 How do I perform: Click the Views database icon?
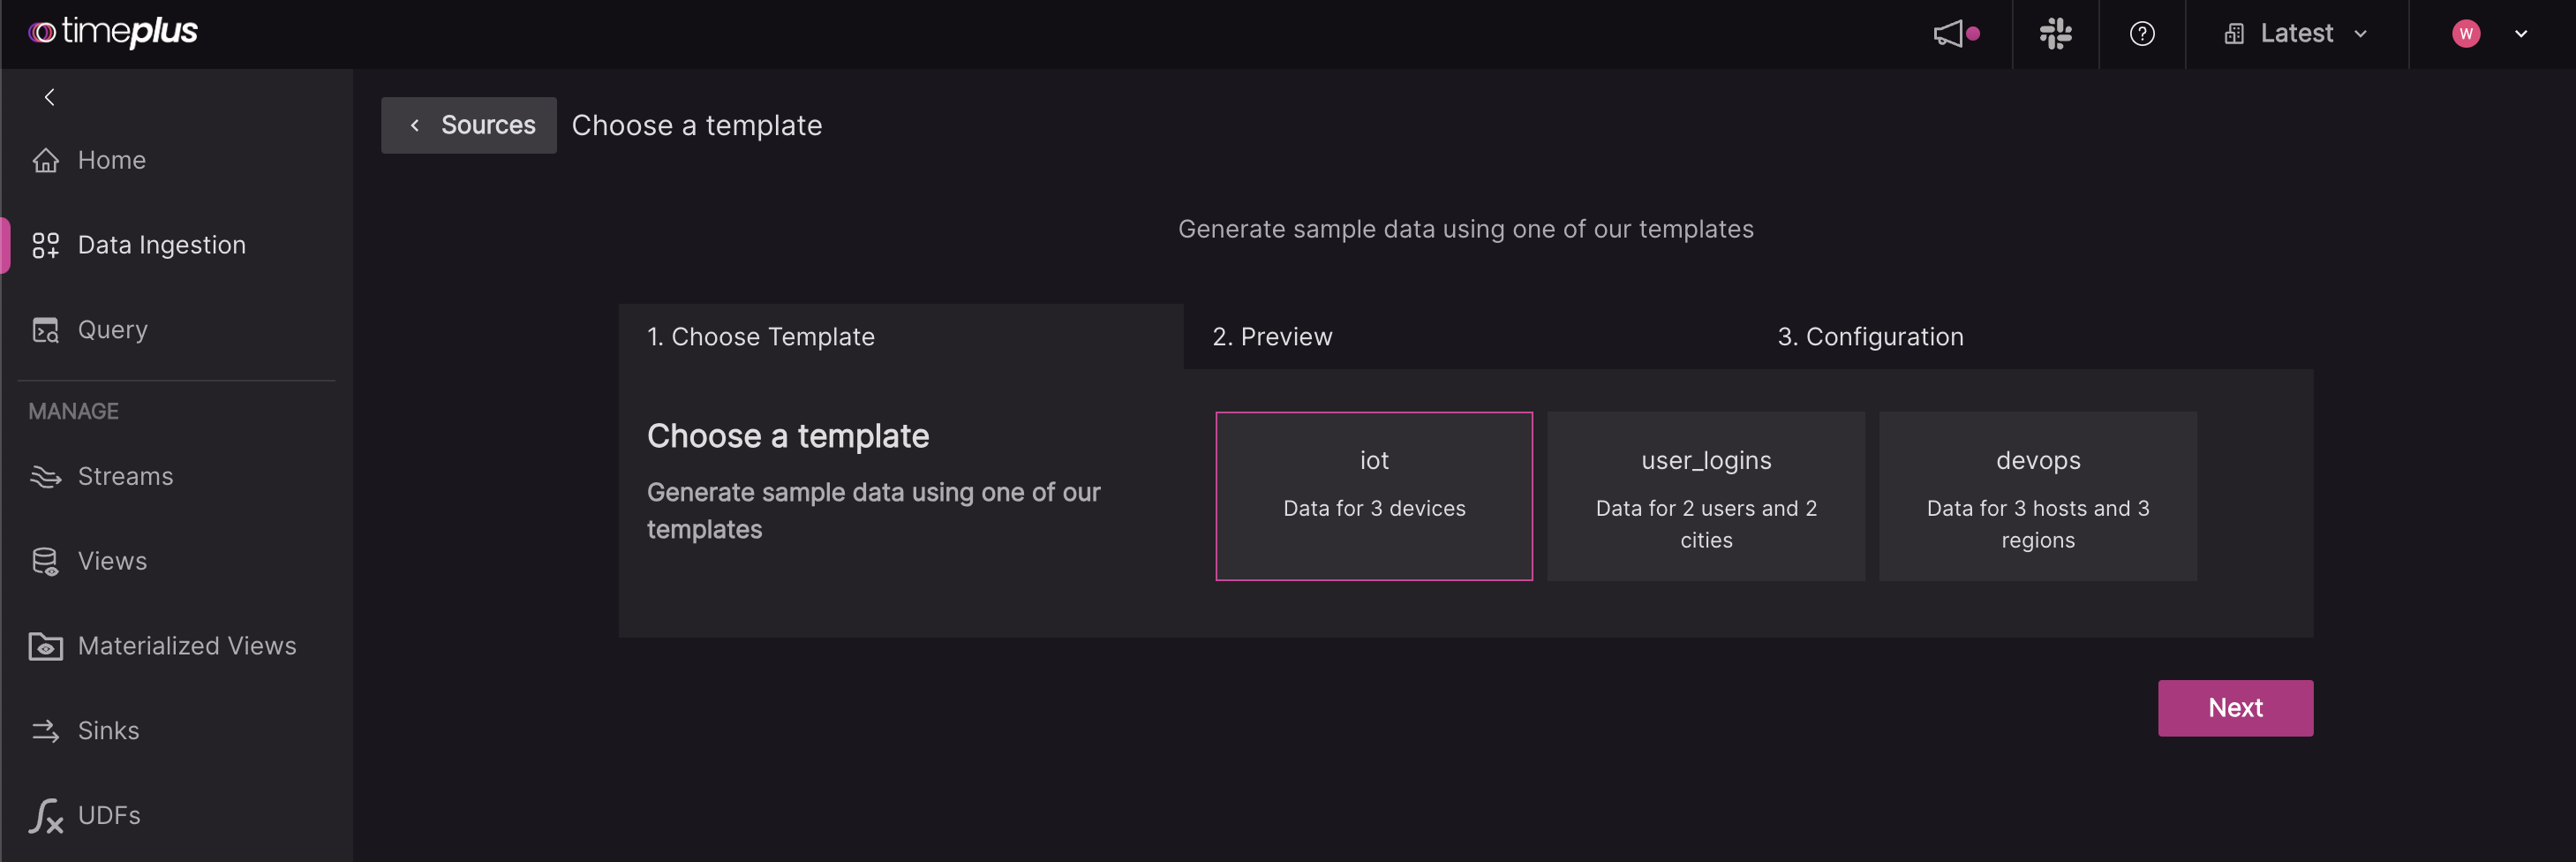click(45, 561)
